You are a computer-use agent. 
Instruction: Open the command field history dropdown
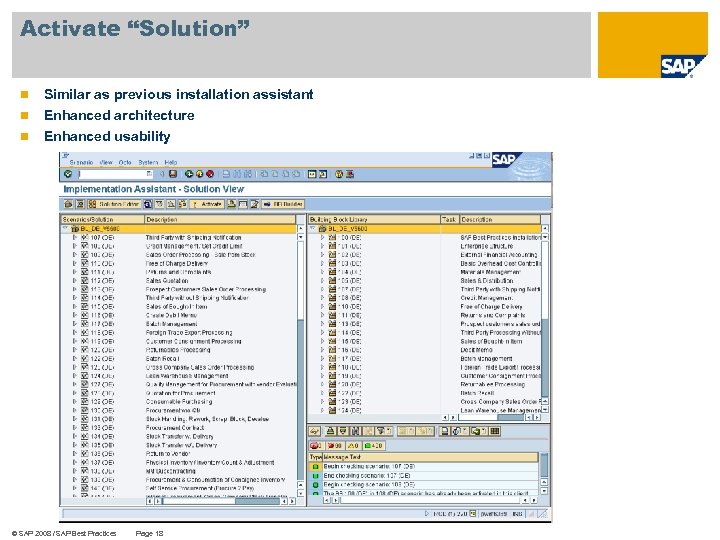[149, 174]
